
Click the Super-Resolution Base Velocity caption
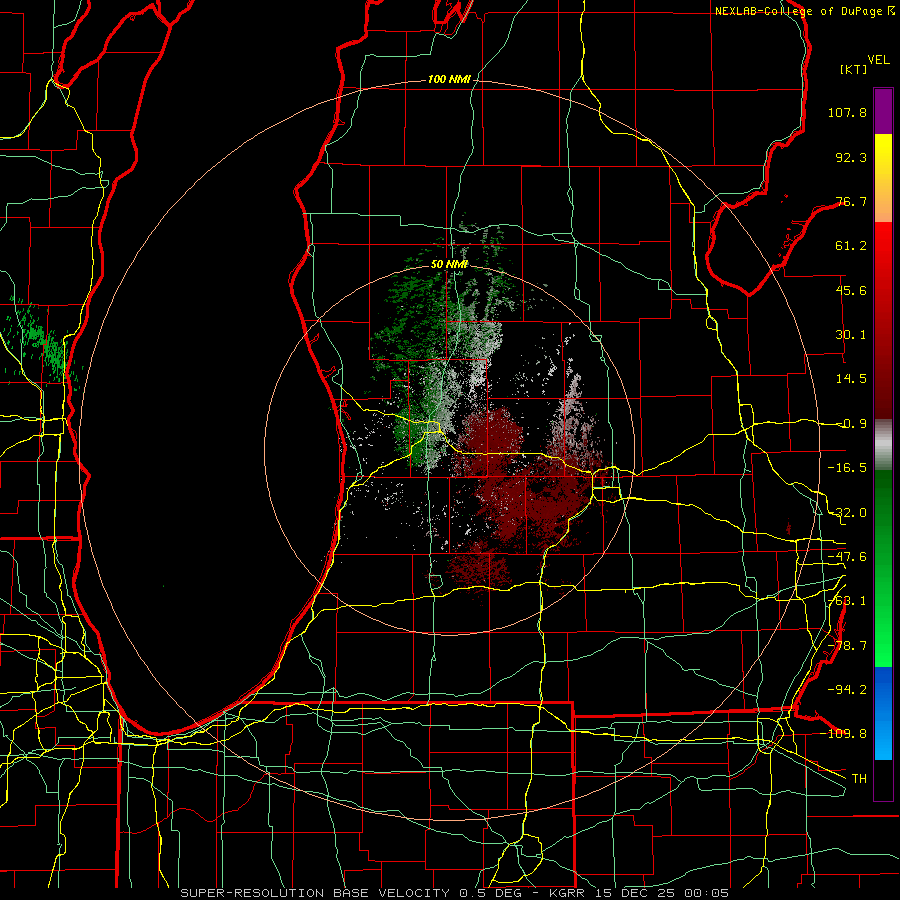coord(455,893)
